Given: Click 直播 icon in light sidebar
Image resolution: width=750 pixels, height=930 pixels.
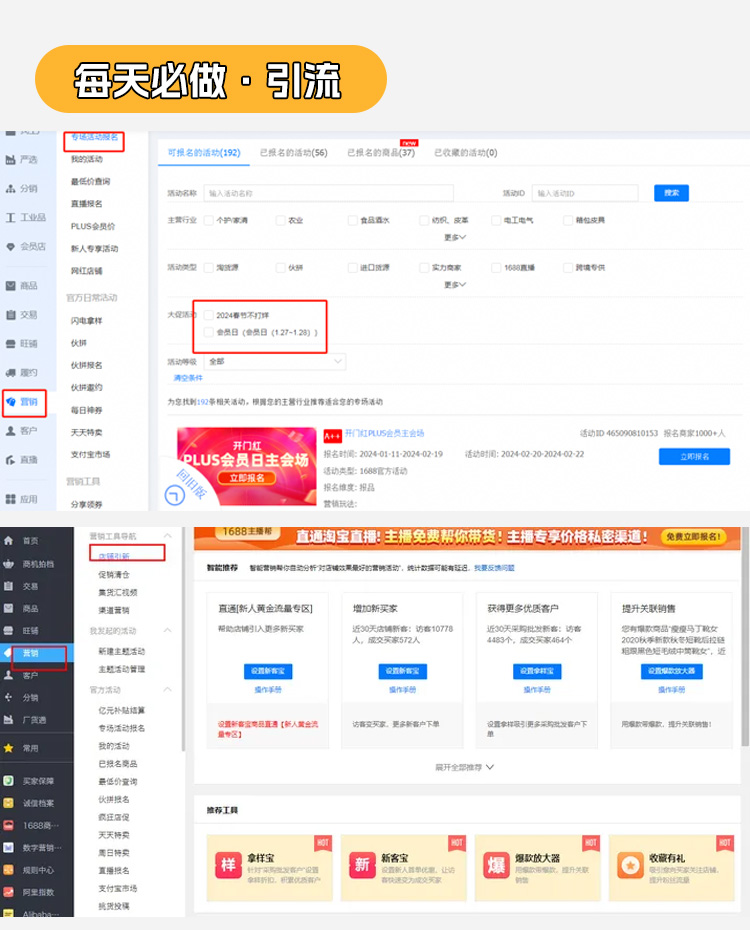Looking at the screenshot, I should [10, 460].
